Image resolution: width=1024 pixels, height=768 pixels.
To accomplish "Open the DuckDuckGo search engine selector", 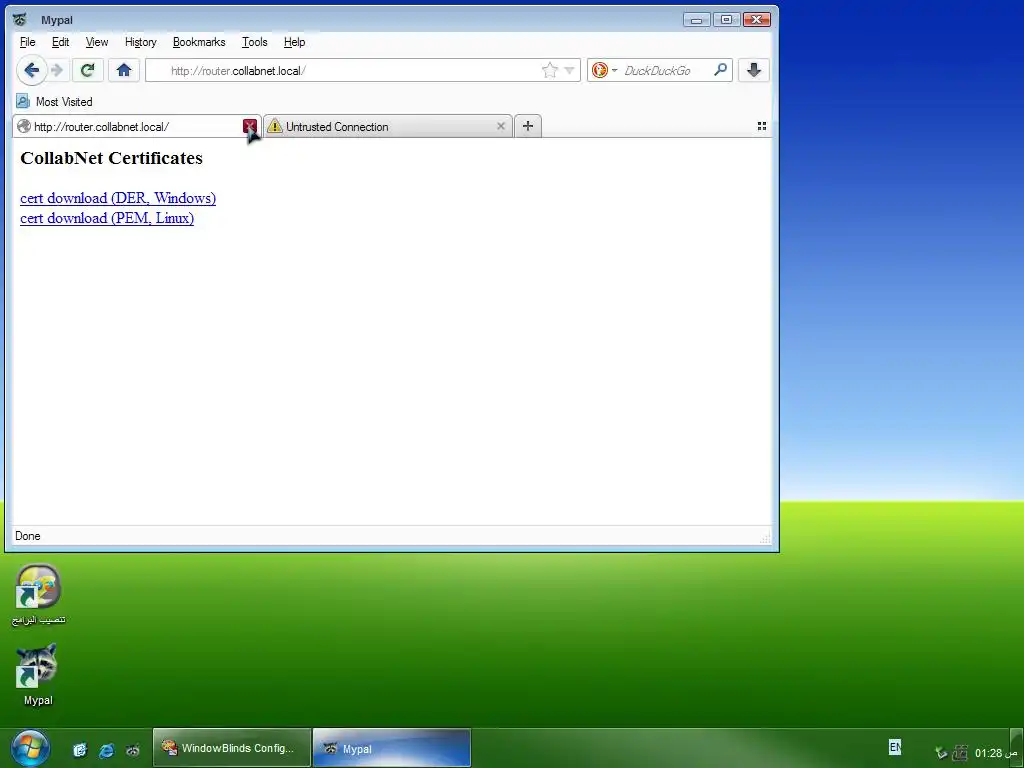I will click(604, 70).
